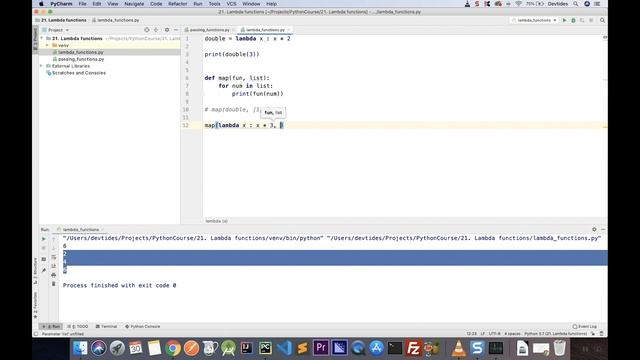Rerun lambda_functions with green arrow in Run panel
This screenshot has height=360, width=640.
pos(44,239)
